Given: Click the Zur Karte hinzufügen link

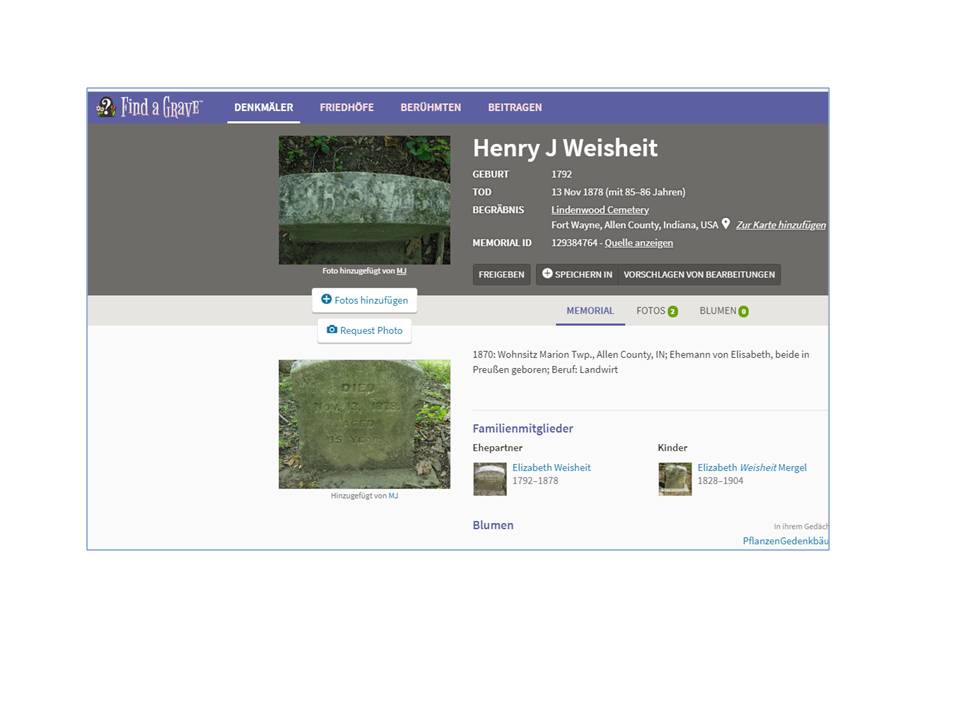Looking at the screenshot, I should [781, 225].
